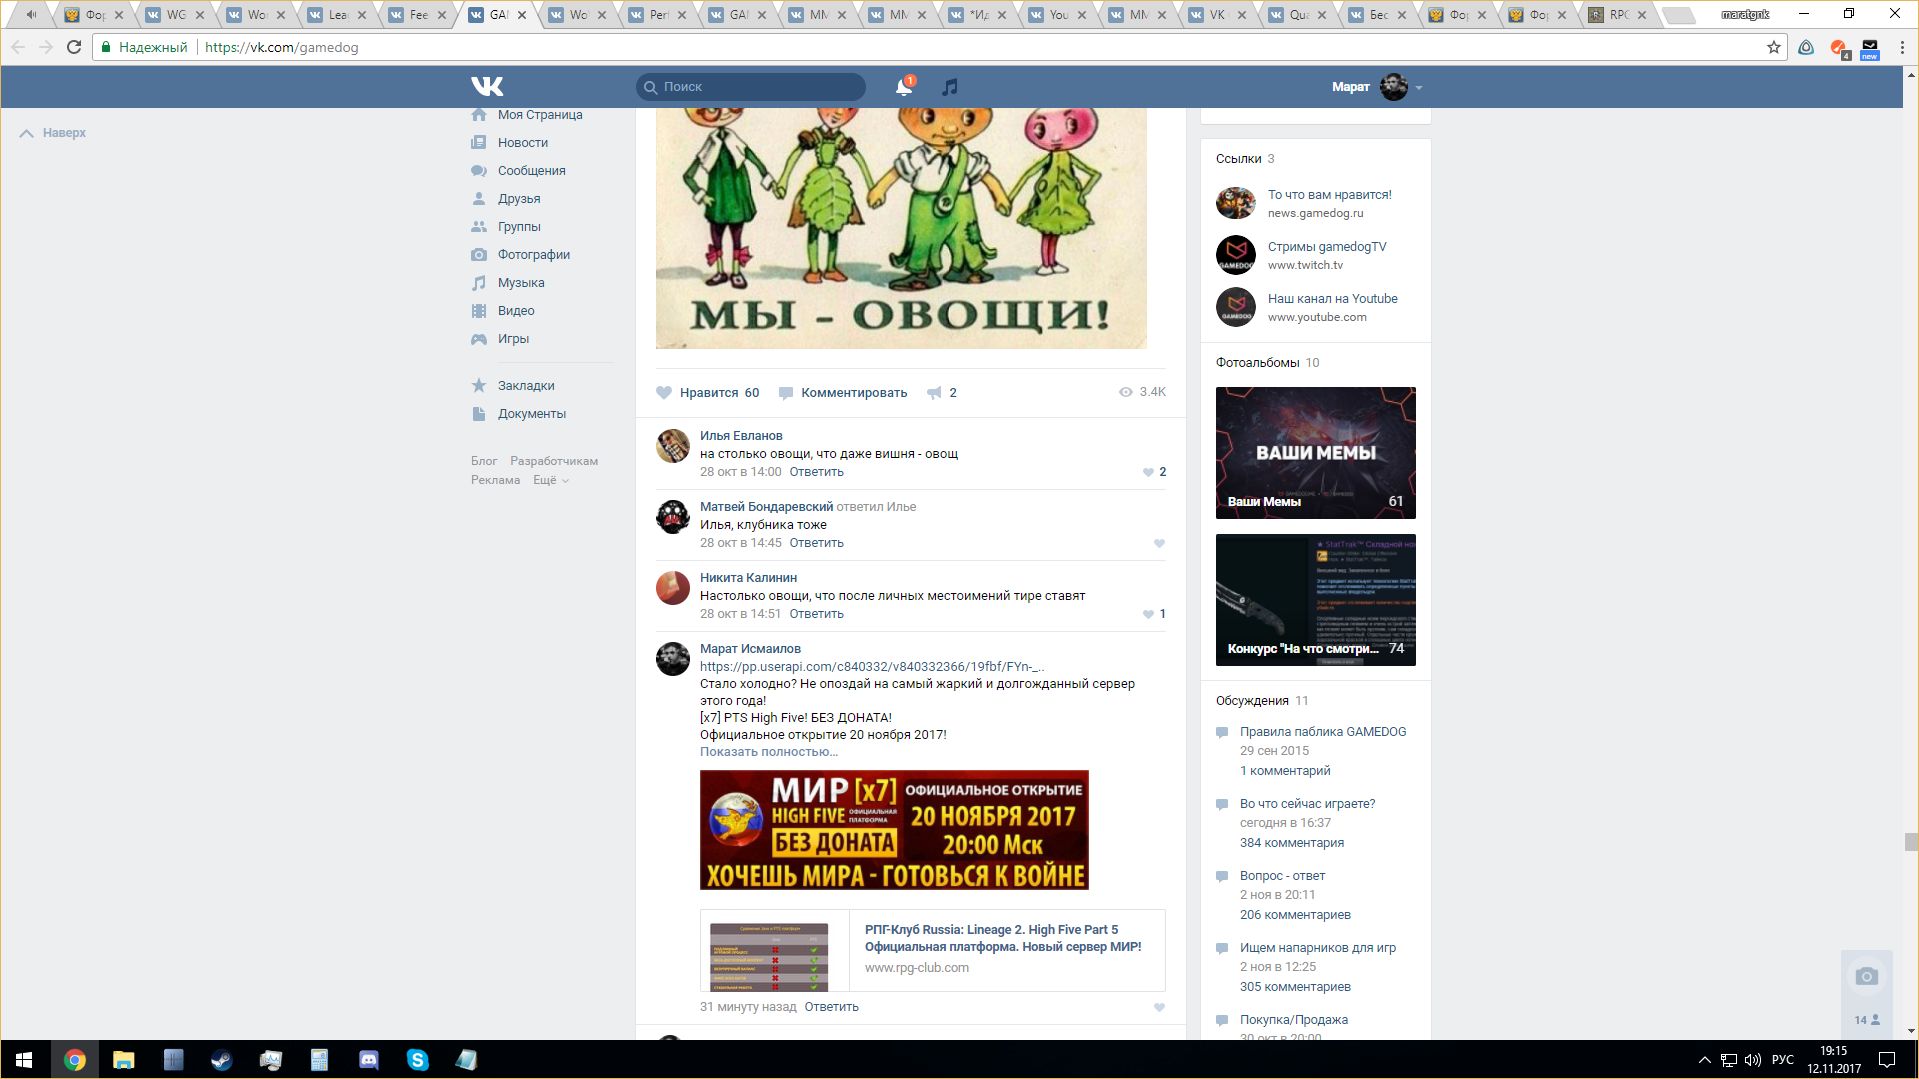Click the VK logo in header
The image size is (1919, 1079).
point(487,87)
